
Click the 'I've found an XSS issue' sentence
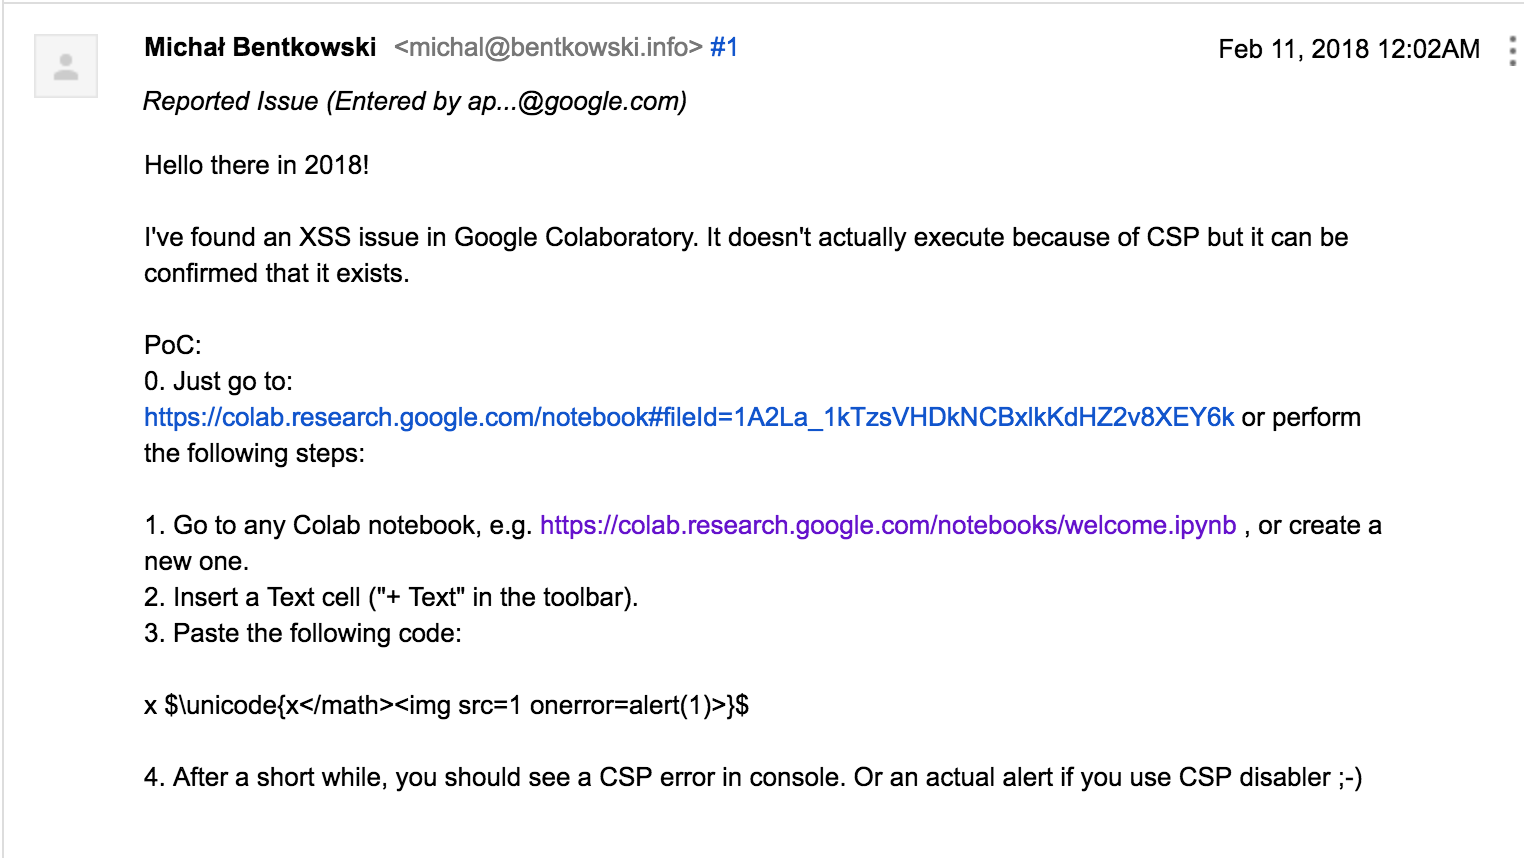pyautogui.click(x=745, y=237)
